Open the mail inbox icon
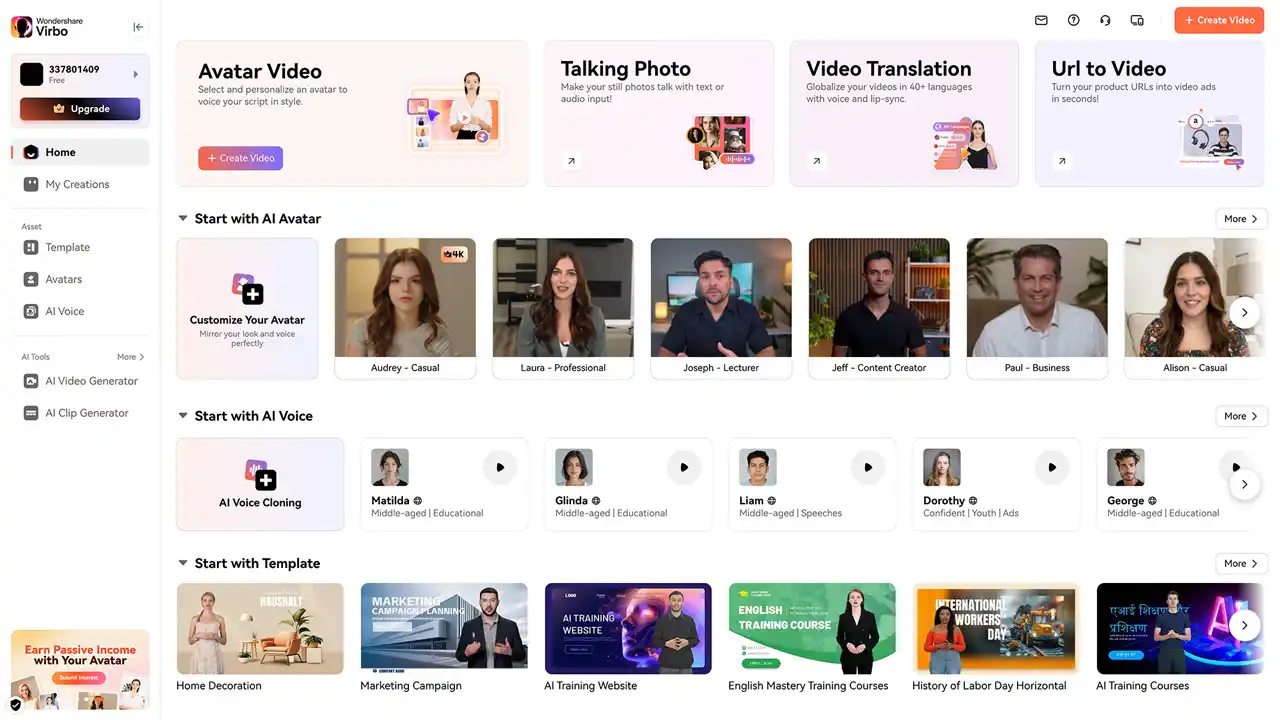 (x=1041, y=20)
